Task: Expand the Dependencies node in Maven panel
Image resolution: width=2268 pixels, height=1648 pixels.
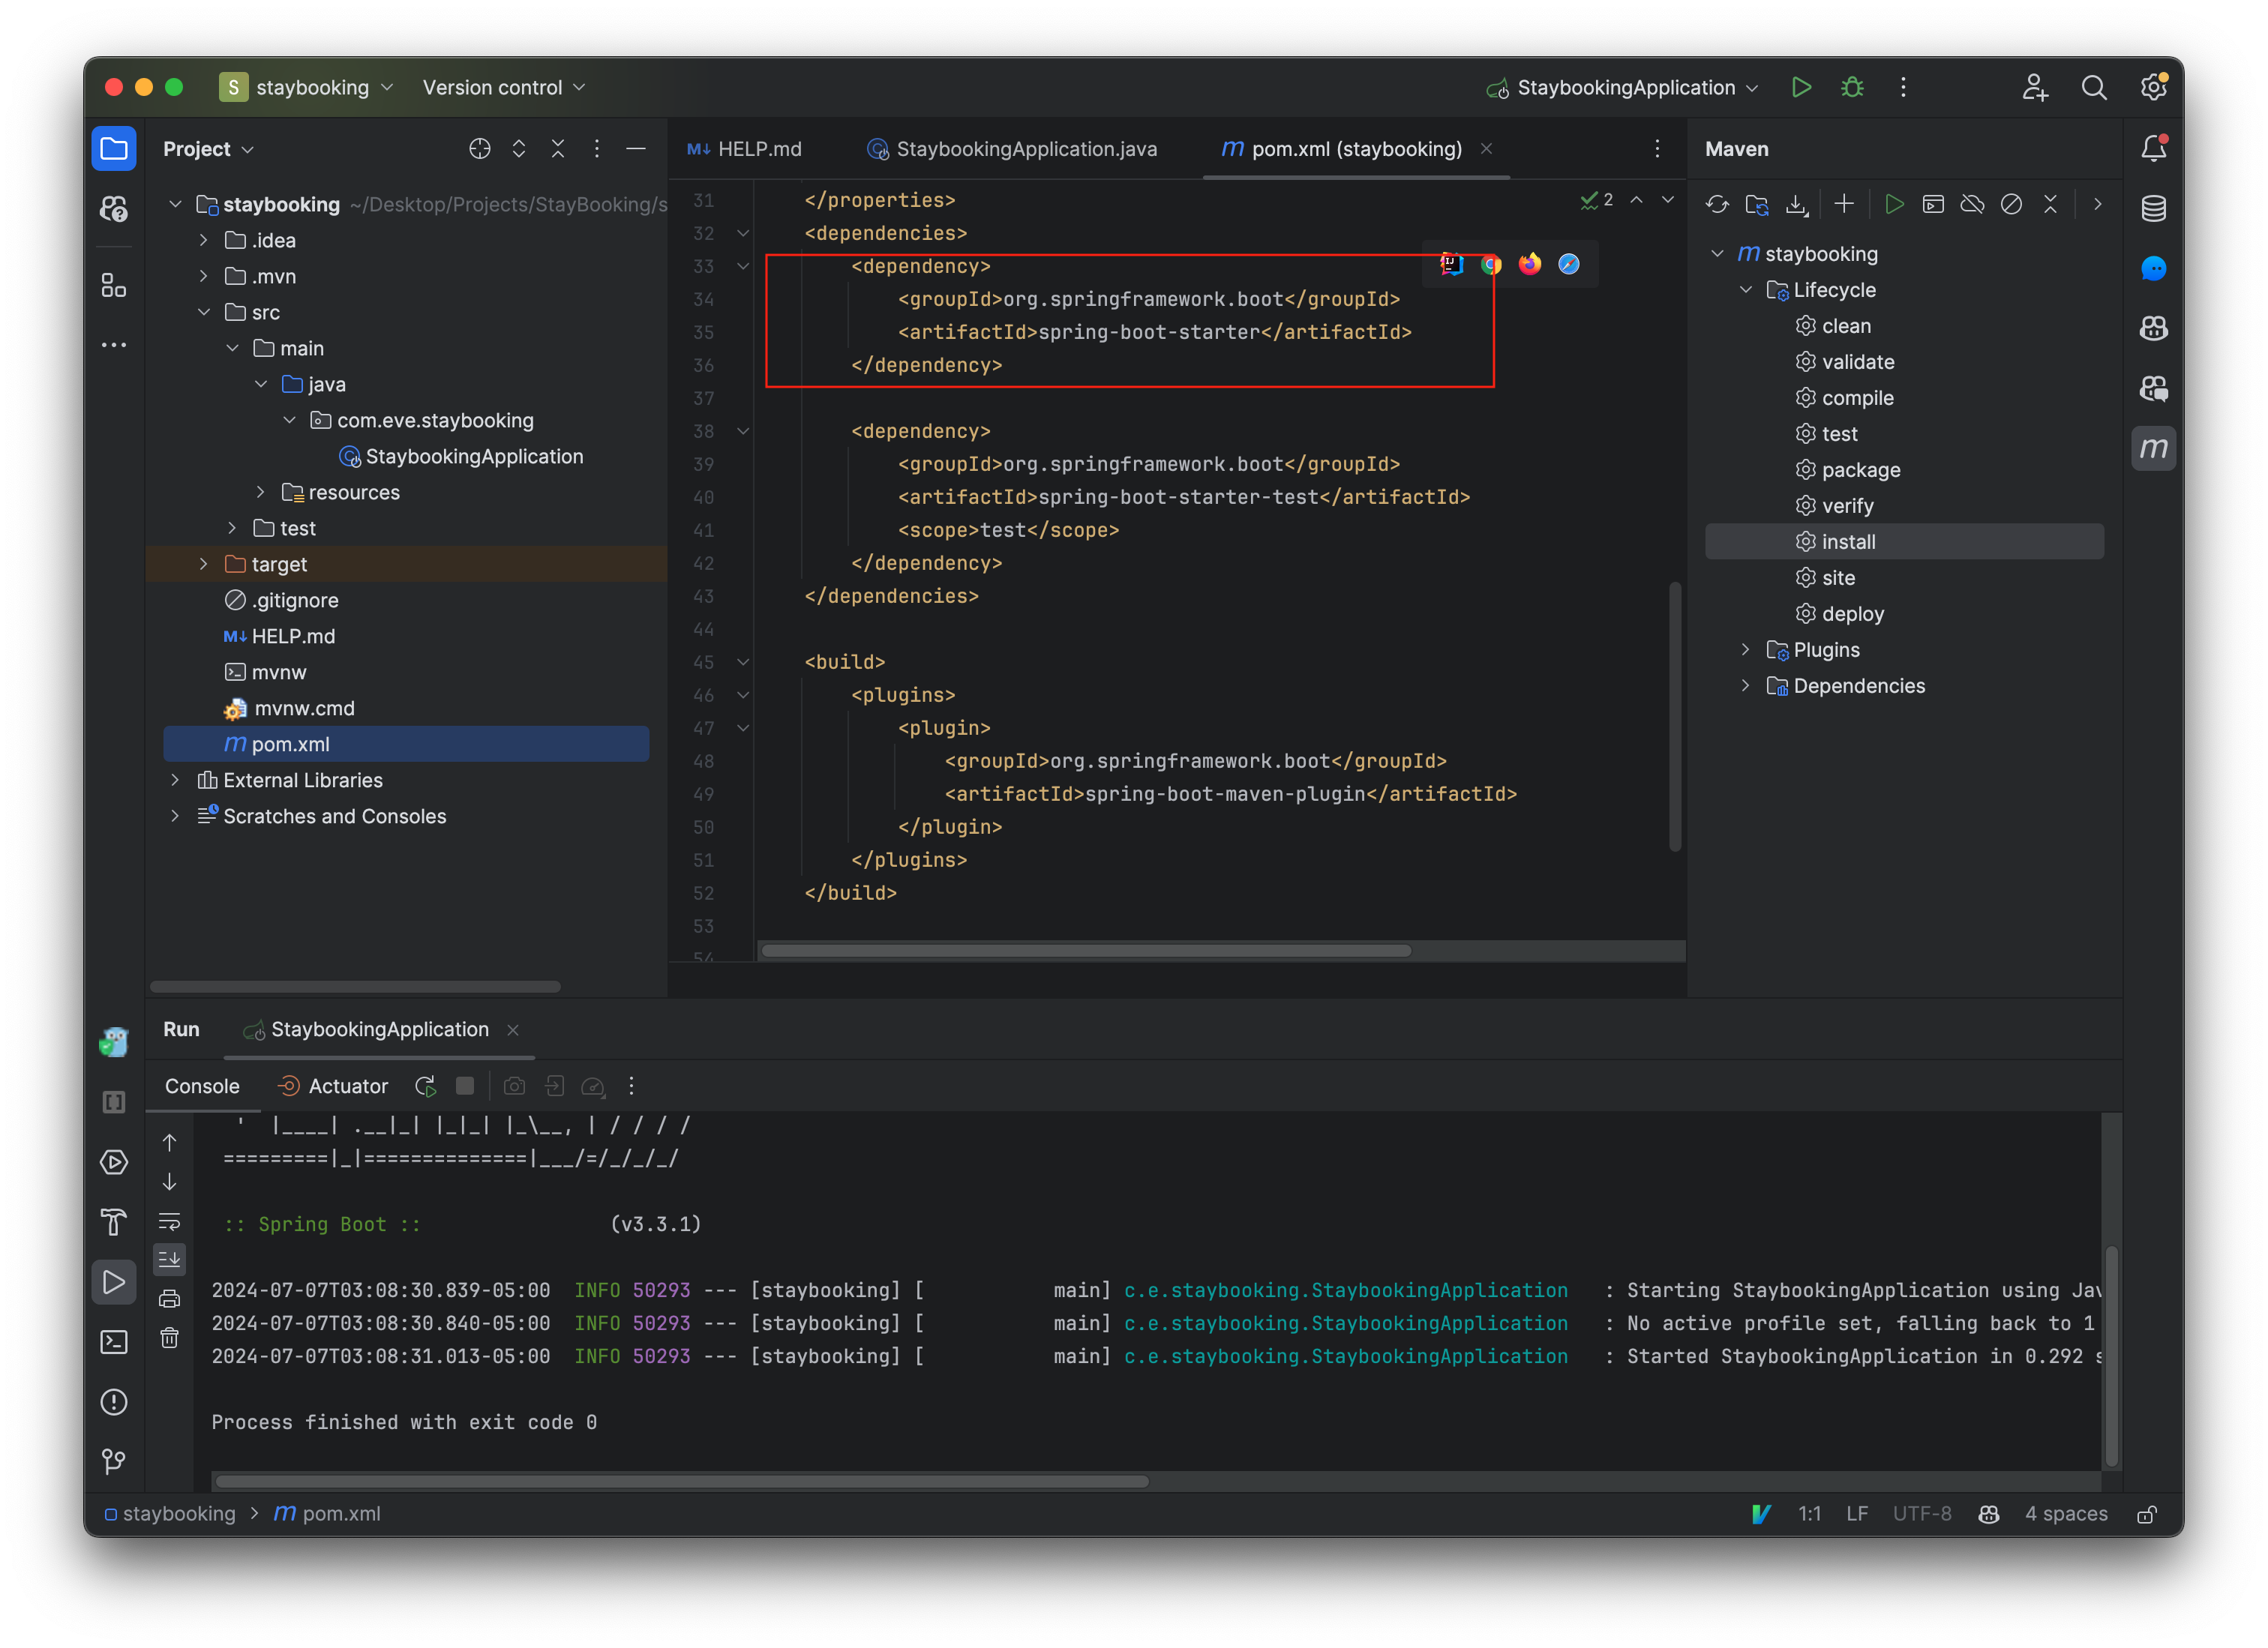Action: point(1745,686)
